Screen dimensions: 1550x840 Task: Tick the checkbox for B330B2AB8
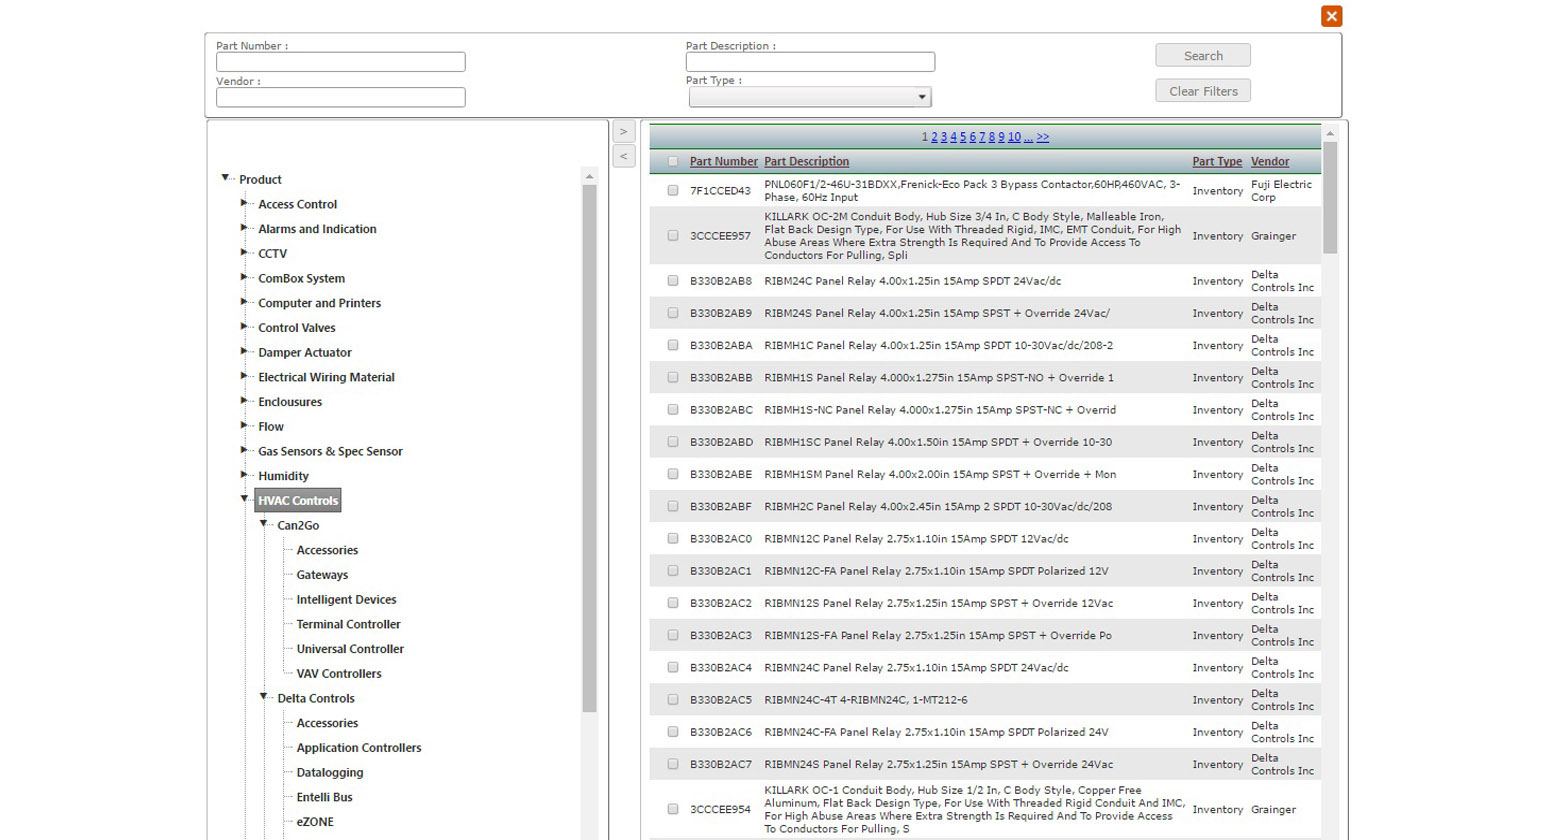(x=673, y=281)
